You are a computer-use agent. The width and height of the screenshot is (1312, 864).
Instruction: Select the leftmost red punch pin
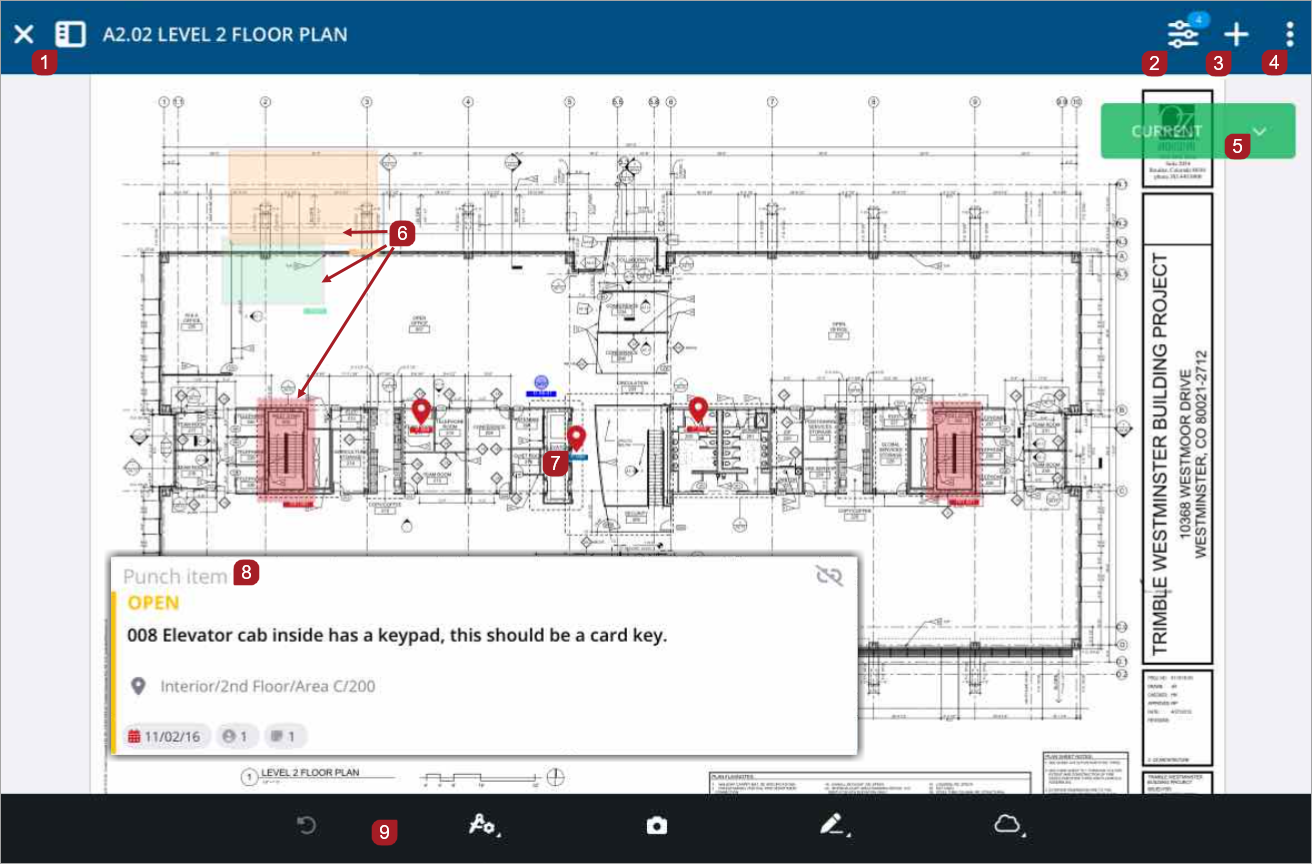click(421, 410)
